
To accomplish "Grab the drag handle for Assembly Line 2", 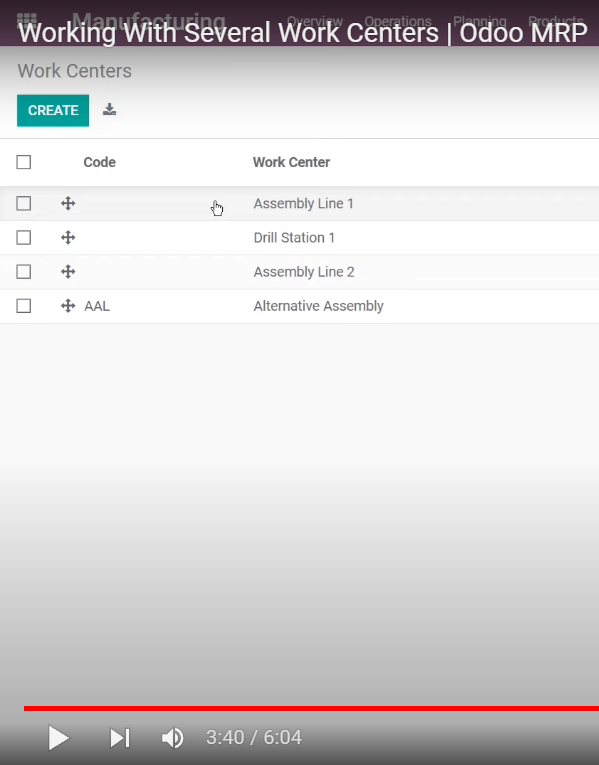I will (x=68, y=271).
